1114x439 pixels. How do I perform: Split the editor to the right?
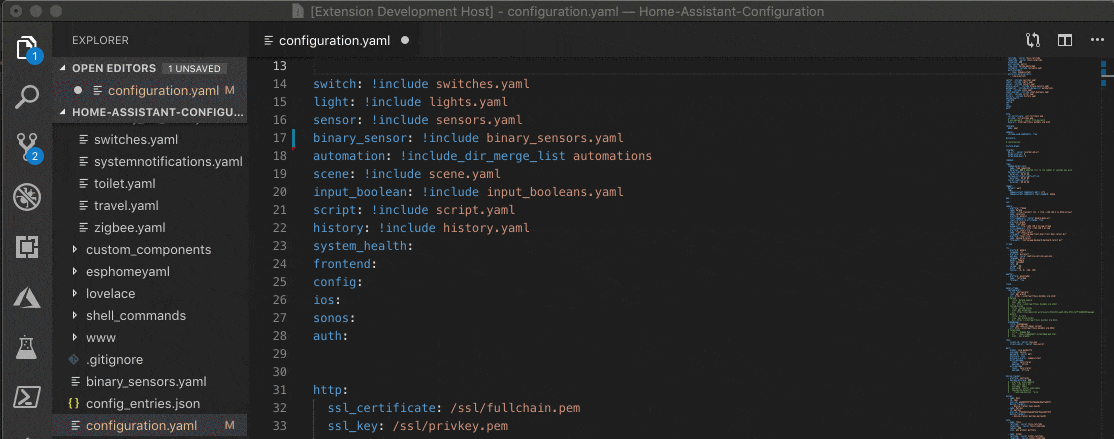(x=1064, y=40)
